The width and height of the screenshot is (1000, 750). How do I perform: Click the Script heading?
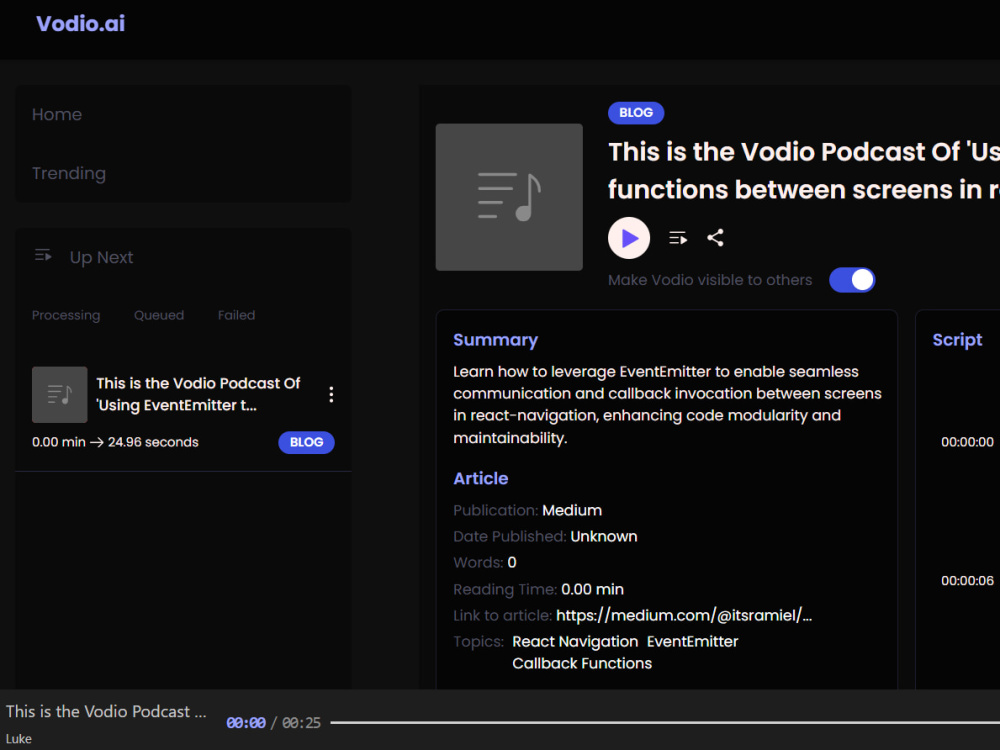click(957, 340)
